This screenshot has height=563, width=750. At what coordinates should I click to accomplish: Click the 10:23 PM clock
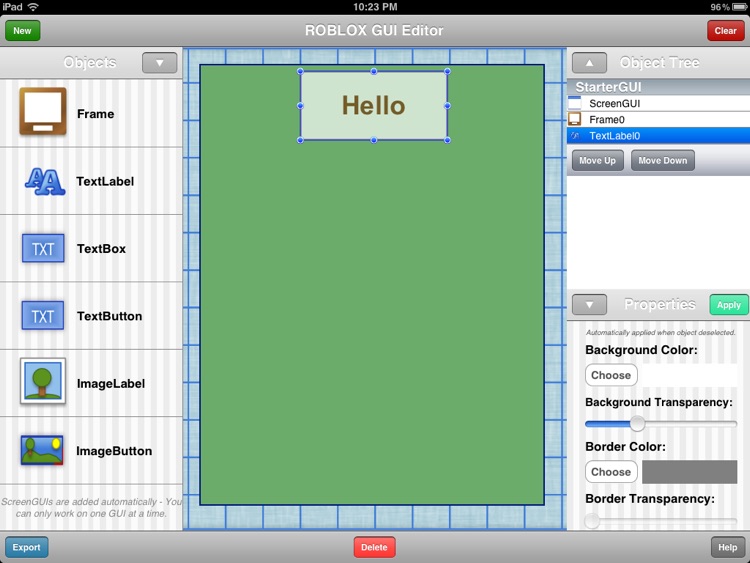375,7
